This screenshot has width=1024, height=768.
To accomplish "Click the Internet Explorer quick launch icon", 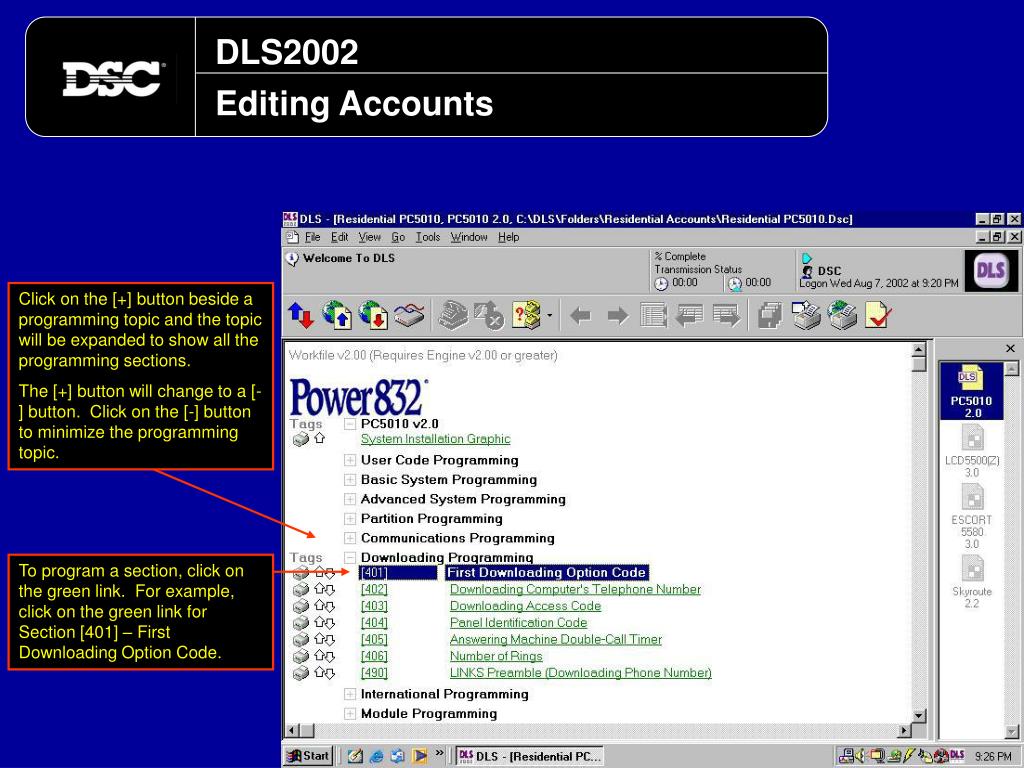I will pyautogui.click(x=377, y=756).
